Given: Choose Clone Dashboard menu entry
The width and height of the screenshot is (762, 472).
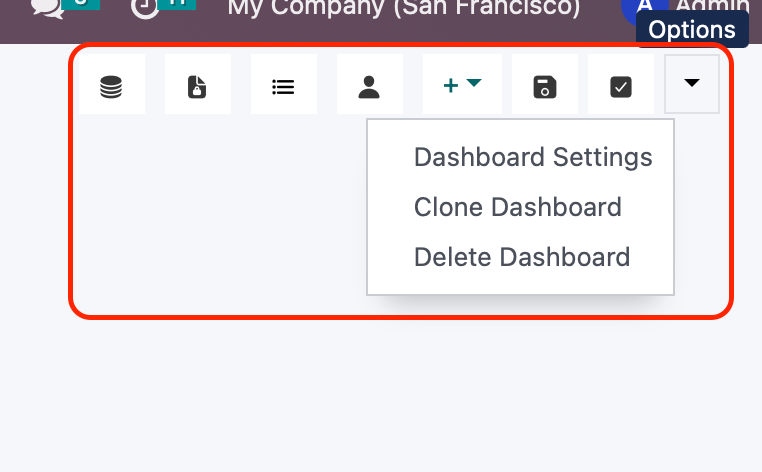Looking at the screenshot, I should coord(518,207).
